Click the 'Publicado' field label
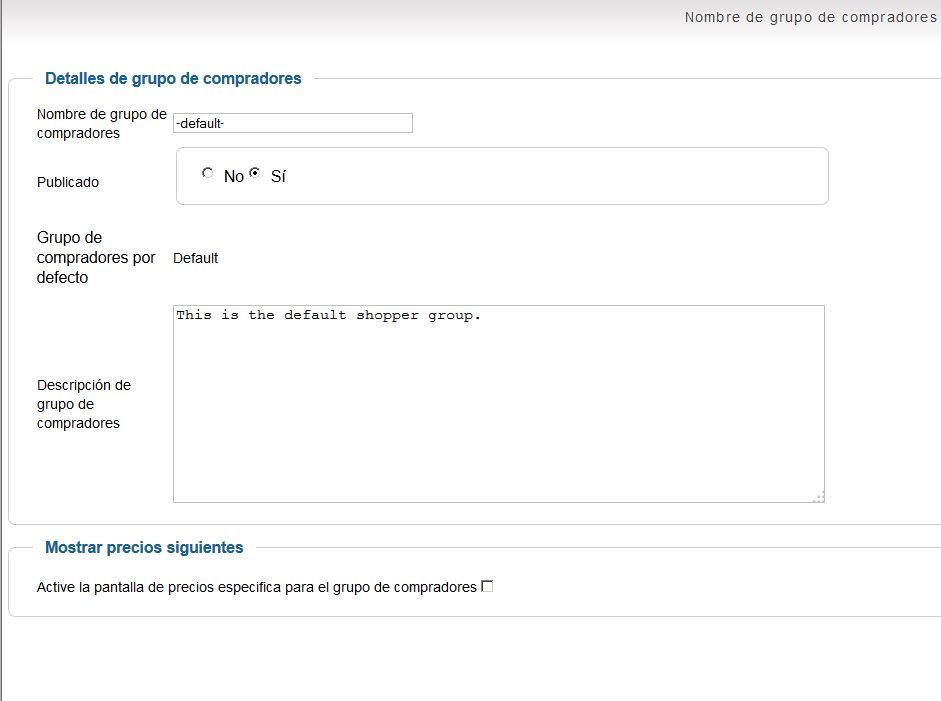This screenshot has height=701, width=941. pos(68,182)
